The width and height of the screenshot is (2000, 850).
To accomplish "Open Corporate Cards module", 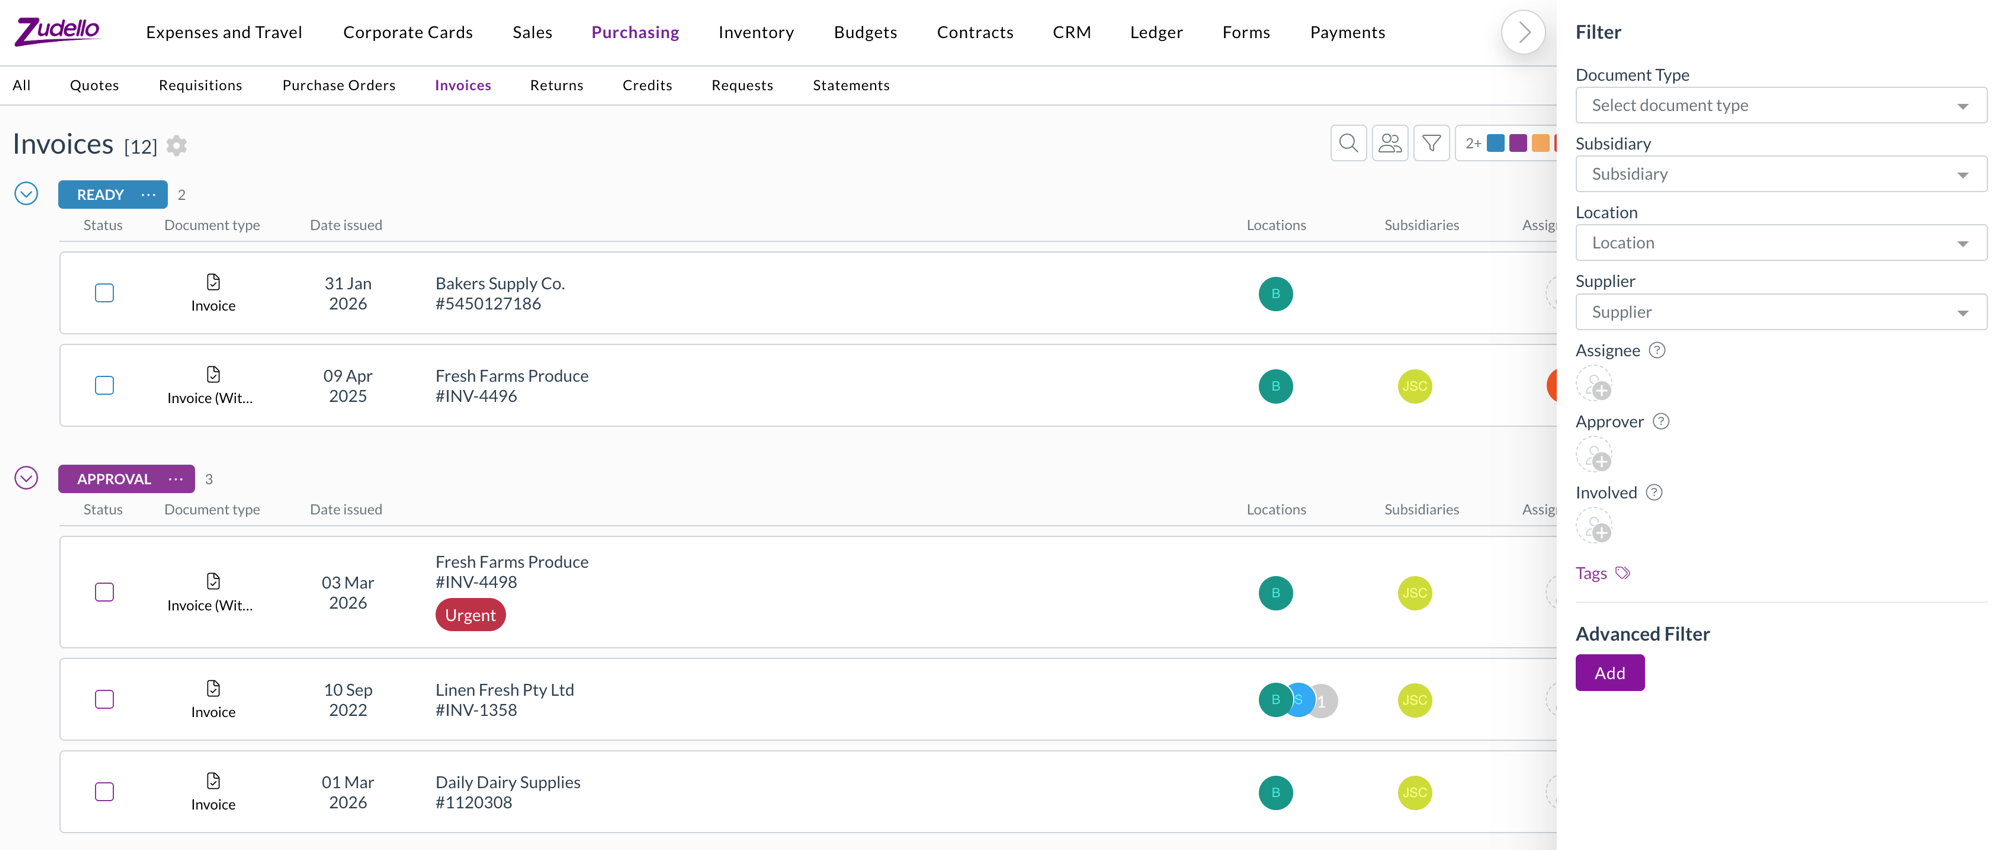I will point(408,32).
